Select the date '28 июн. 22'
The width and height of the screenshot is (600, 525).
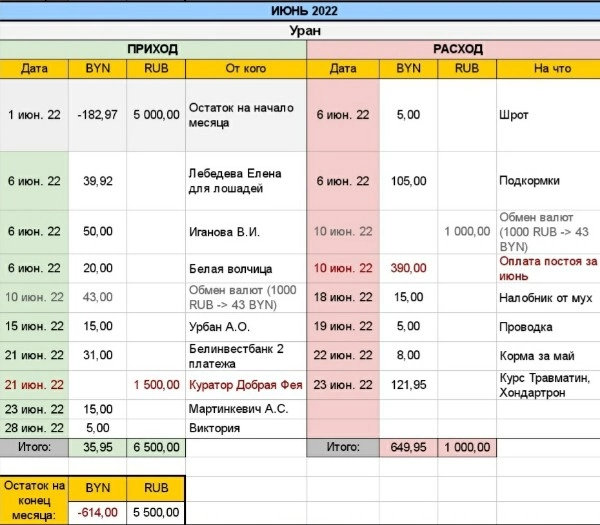coord(34,428)
